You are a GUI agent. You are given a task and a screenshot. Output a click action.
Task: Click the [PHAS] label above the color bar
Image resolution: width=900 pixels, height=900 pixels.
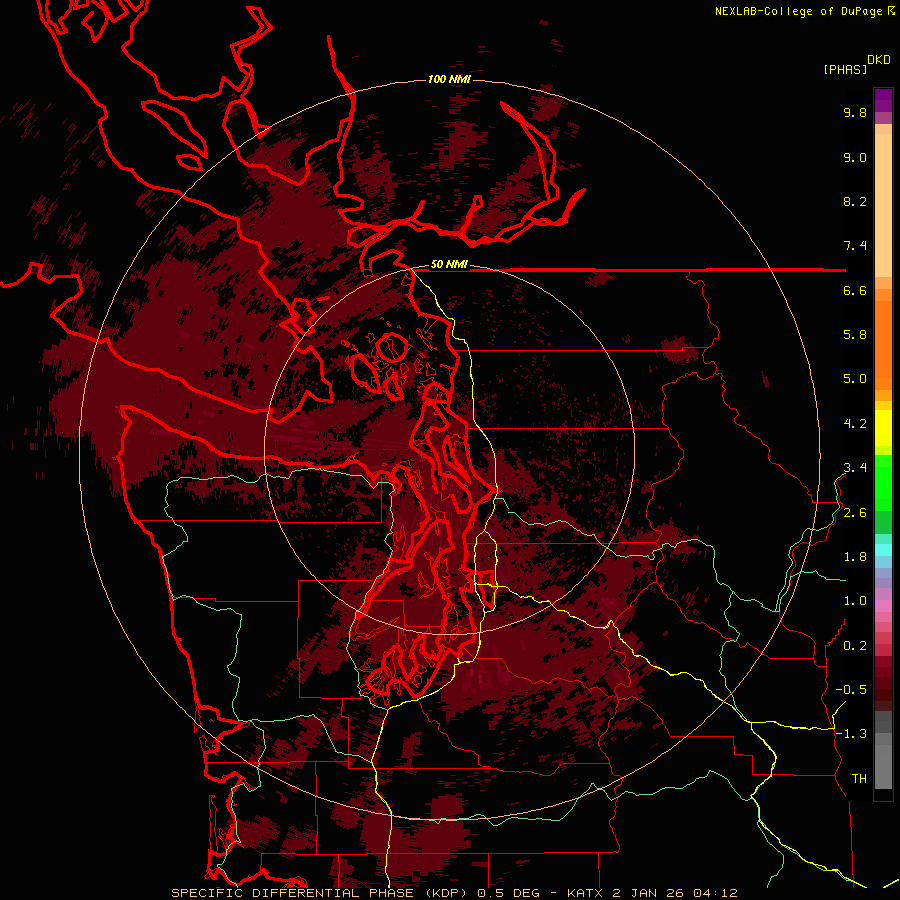click(x=845, y=69)
